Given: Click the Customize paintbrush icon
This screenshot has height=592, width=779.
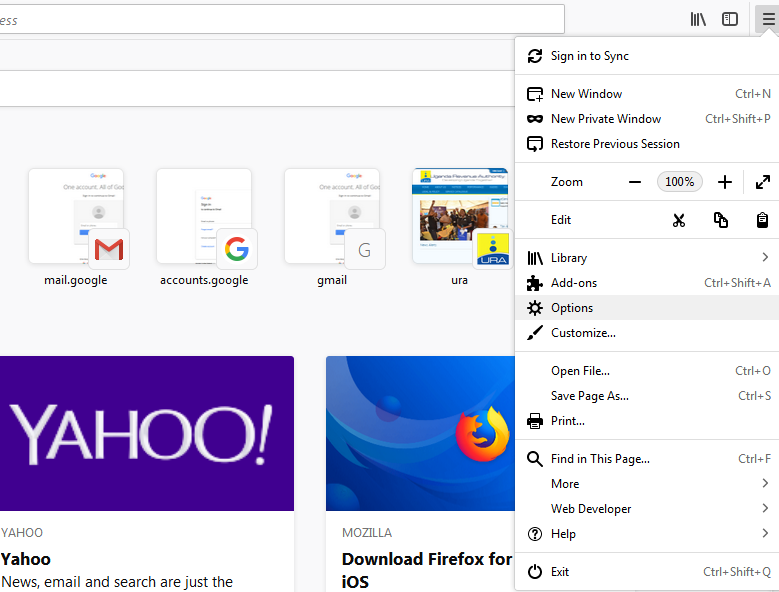Looking at the screenshot, I should (x=535, y=333).
